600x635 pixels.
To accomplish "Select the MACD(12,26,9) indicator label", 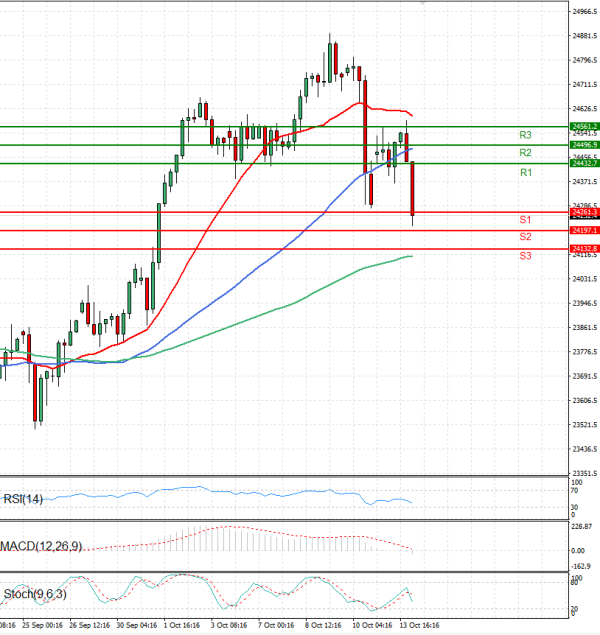I will tap(42, 545).
